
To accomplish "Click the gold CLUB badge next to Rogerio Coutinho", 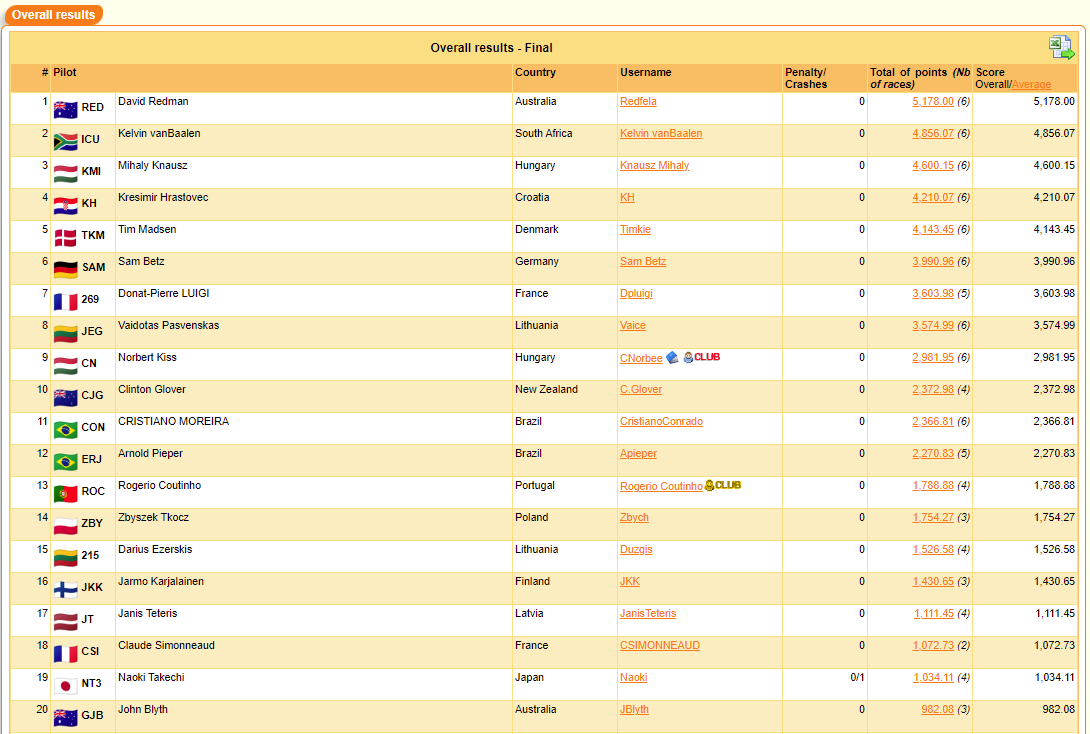I will coord(723,485).
